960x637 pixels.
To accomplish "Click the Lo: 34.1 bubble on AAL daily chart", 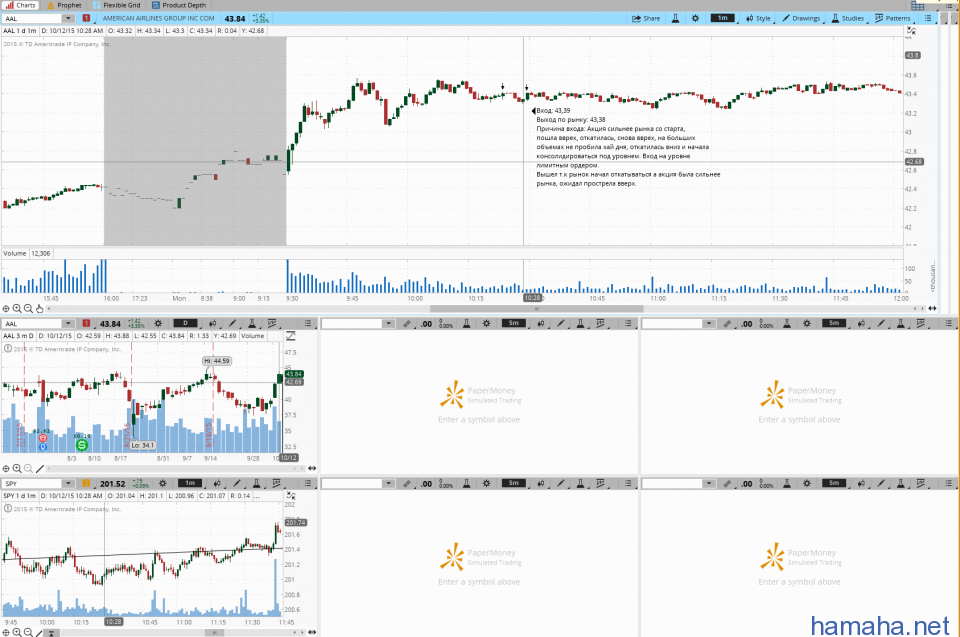I will point(143,445).
